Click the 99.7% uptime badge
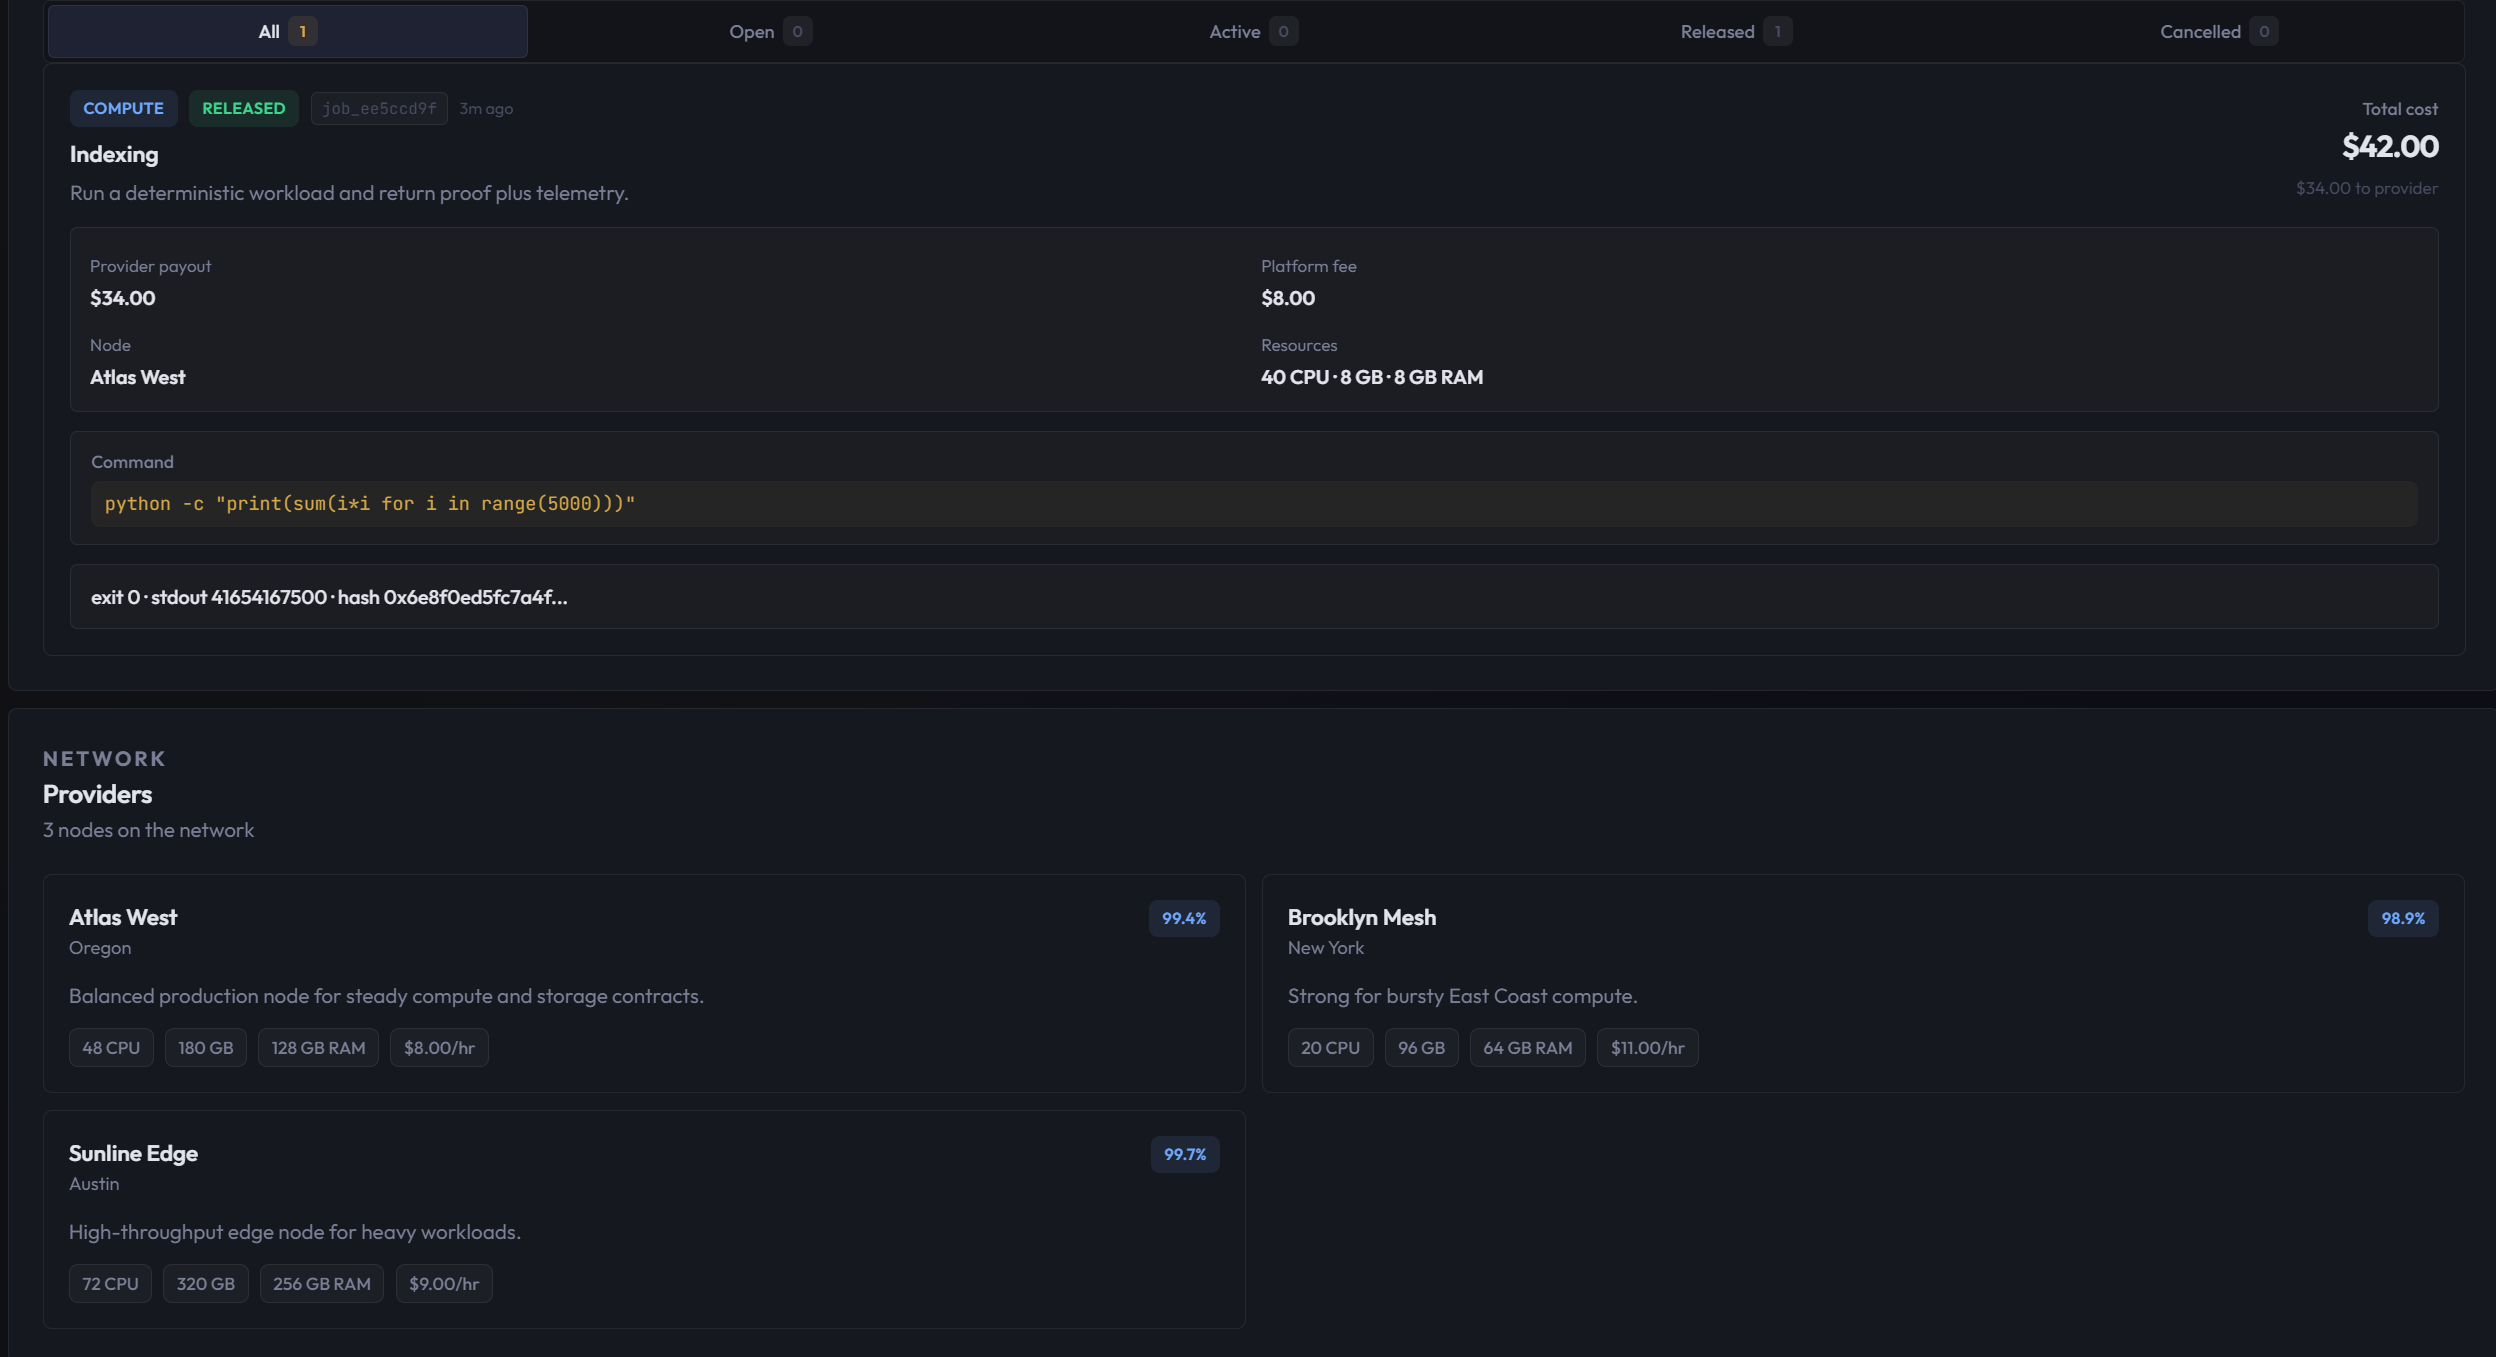 pyautogui.click(x=1184, y=1154)
